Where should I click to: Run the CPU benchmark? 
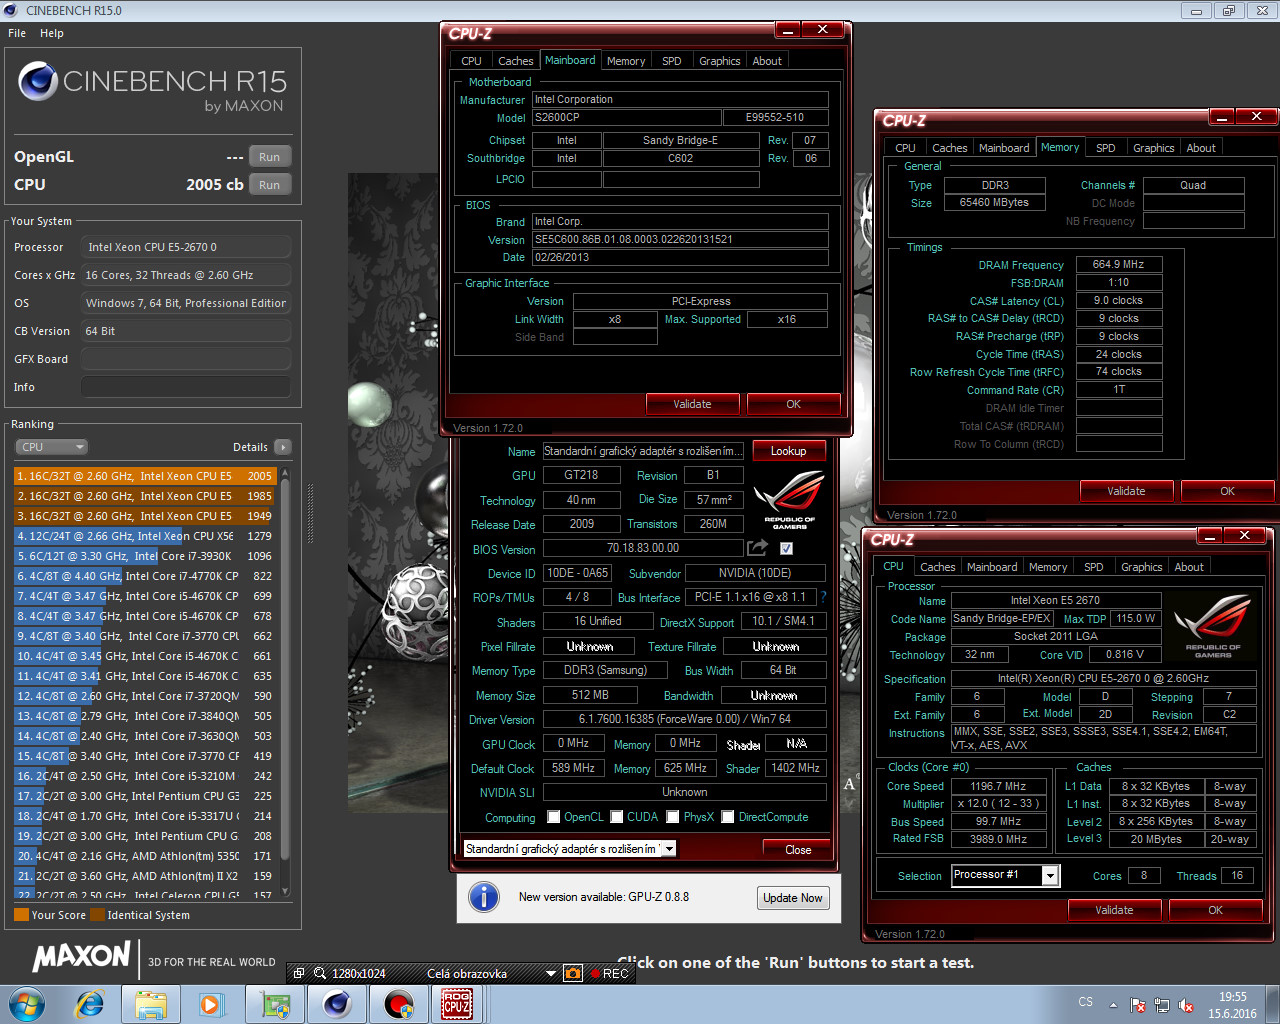pyautogui.click(x=269, y=185)
